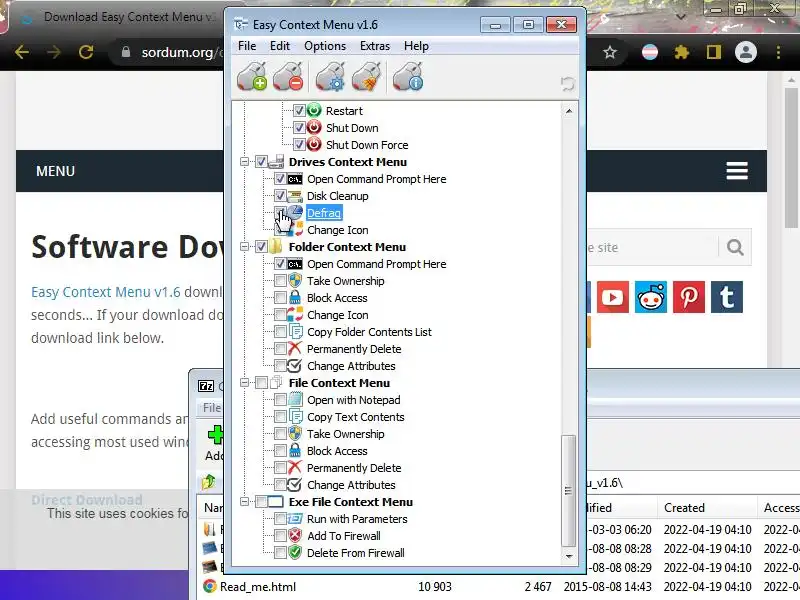Enable the Copy Folder Contents List checkbox

click(280, 332)
